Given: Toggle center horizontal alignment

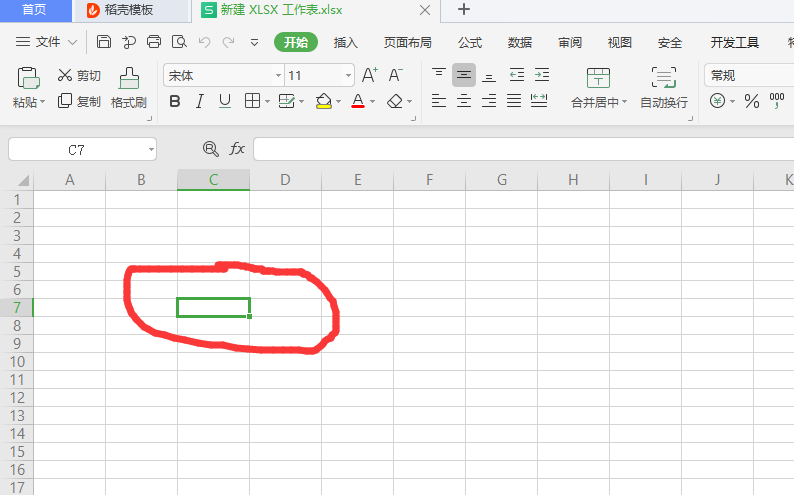Looking at the screenshot, I should click(x=464, y=101).
